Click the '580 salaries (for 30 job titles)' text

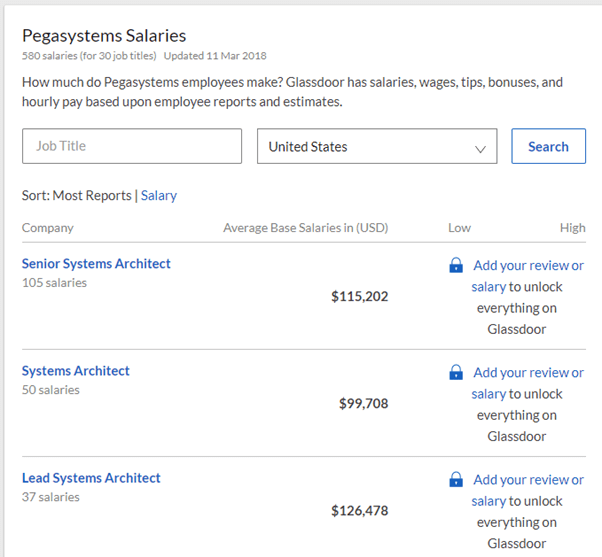pyautogui.click(x=89, y=56)
